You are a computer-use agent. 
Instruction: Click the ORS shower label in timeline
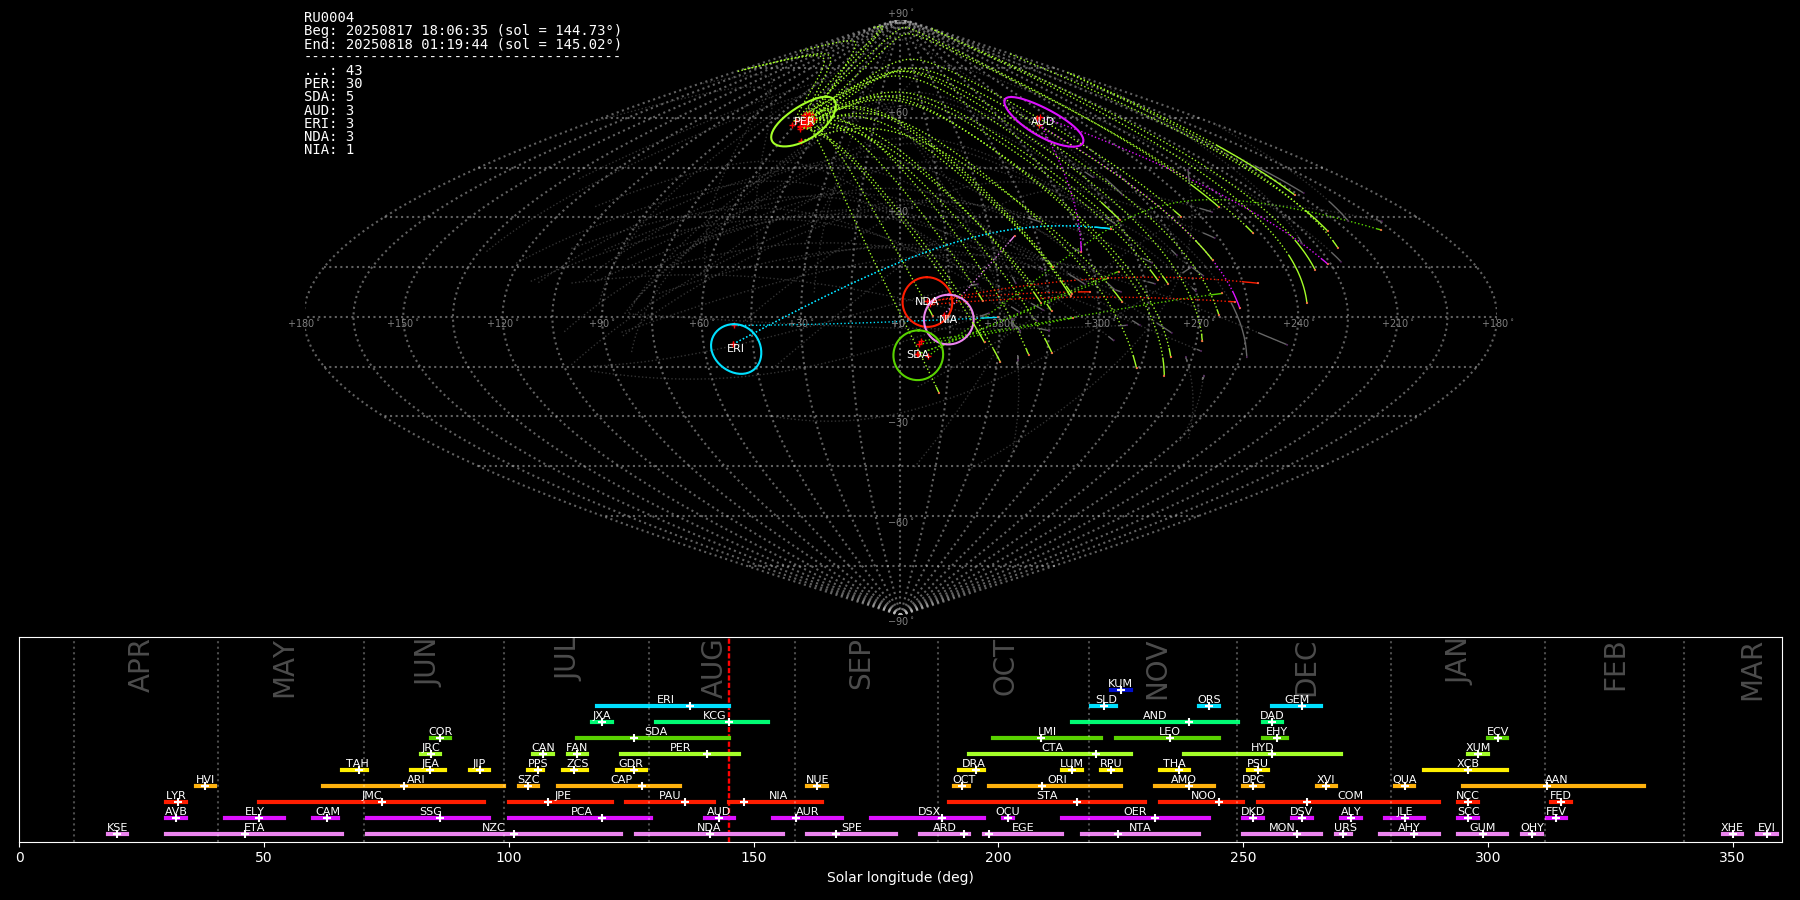click(x=1209, y=700)
